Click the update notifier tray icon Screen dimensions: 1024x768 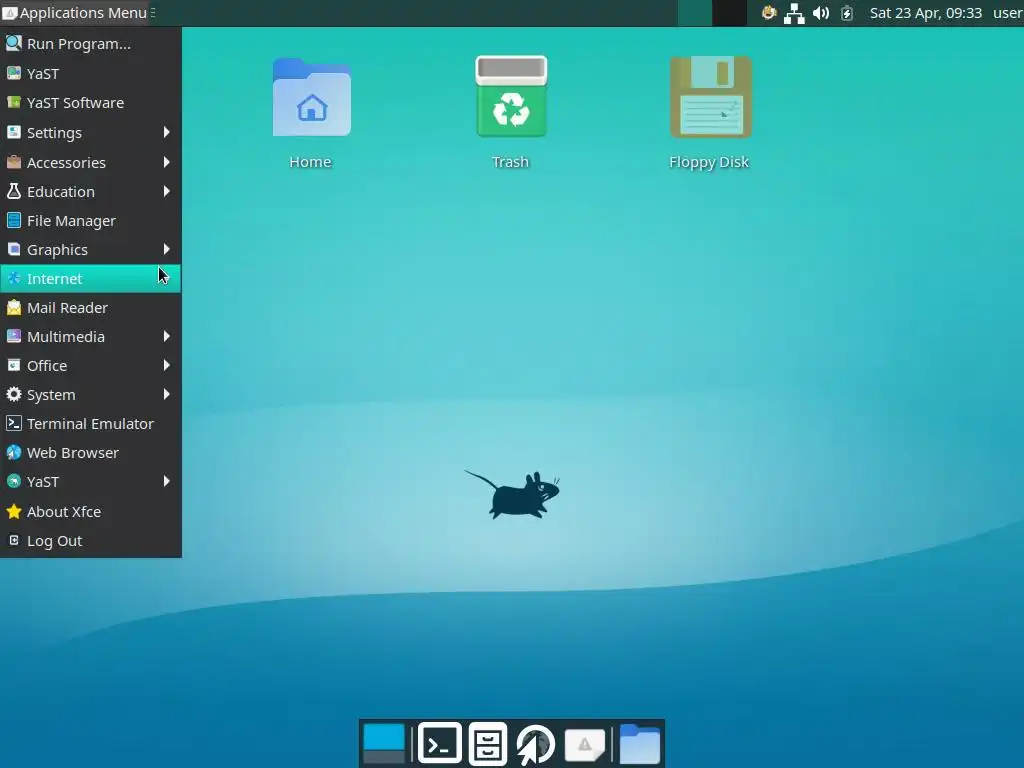tap(769, 12)
